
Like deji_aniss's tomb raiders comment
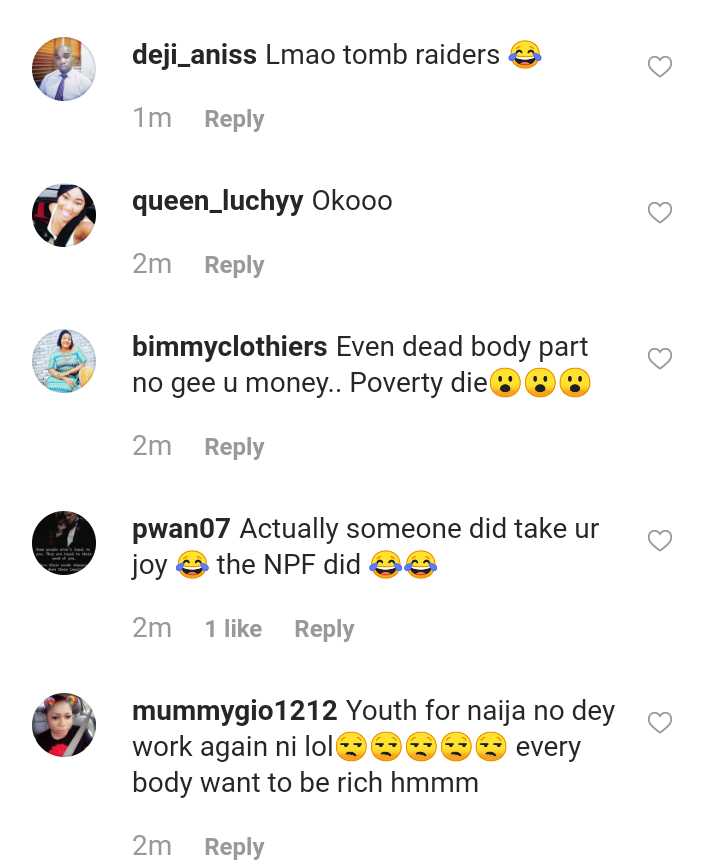pyautogui.click(x=659, y=67)
